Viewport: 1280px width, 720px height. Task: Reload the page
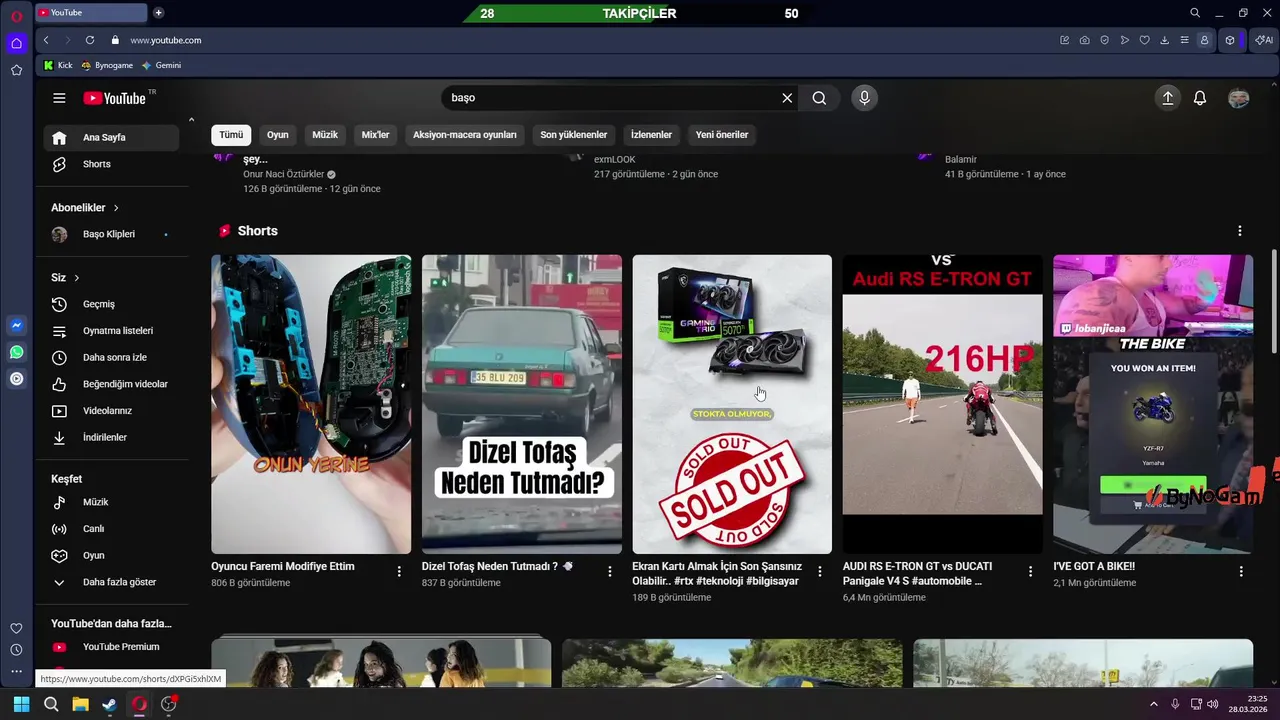pos(90,40)
